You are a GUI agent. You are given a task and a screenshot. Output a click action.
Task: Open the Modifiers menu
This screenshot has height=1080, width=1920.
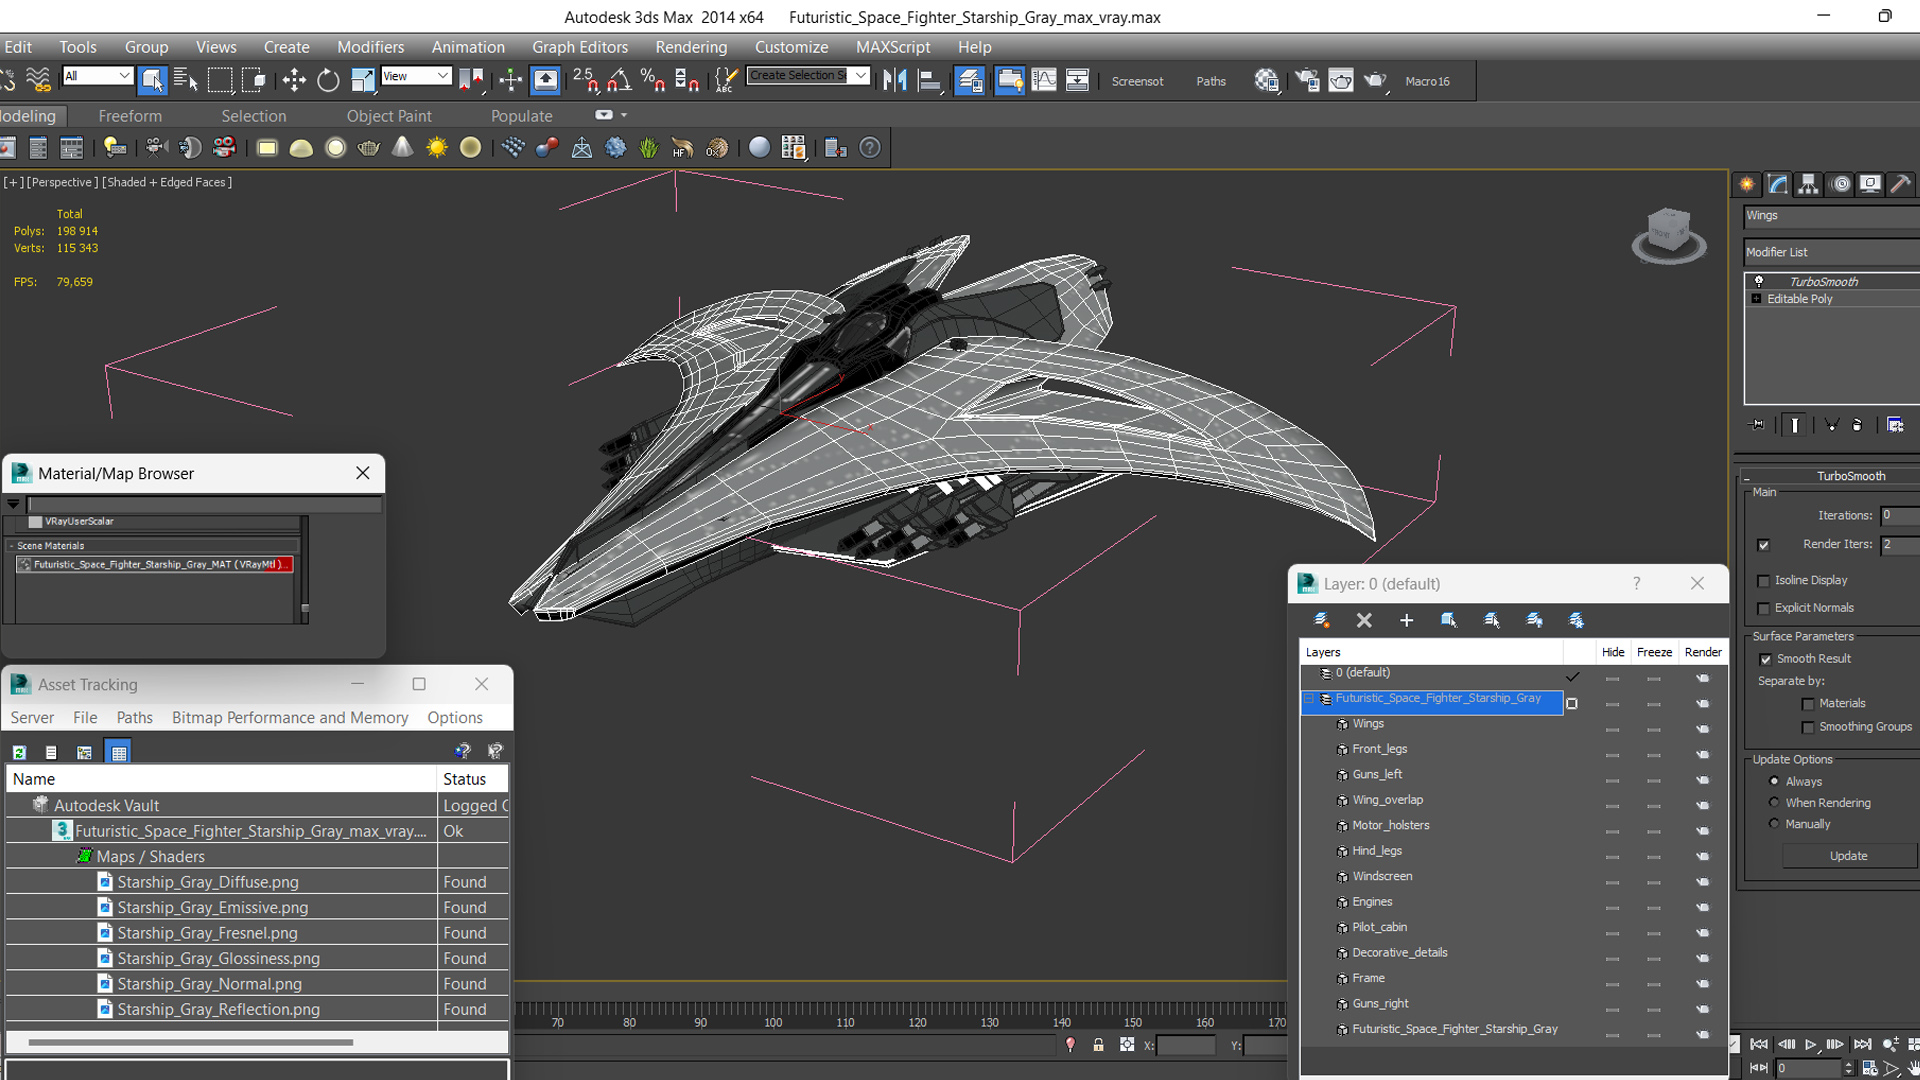370,47
